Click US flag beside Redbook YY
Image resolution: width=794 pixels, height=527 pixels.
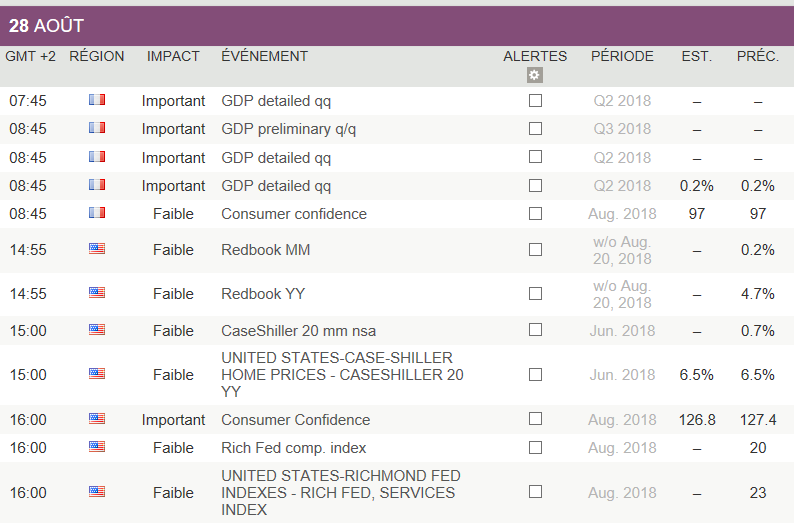[97, 293]
